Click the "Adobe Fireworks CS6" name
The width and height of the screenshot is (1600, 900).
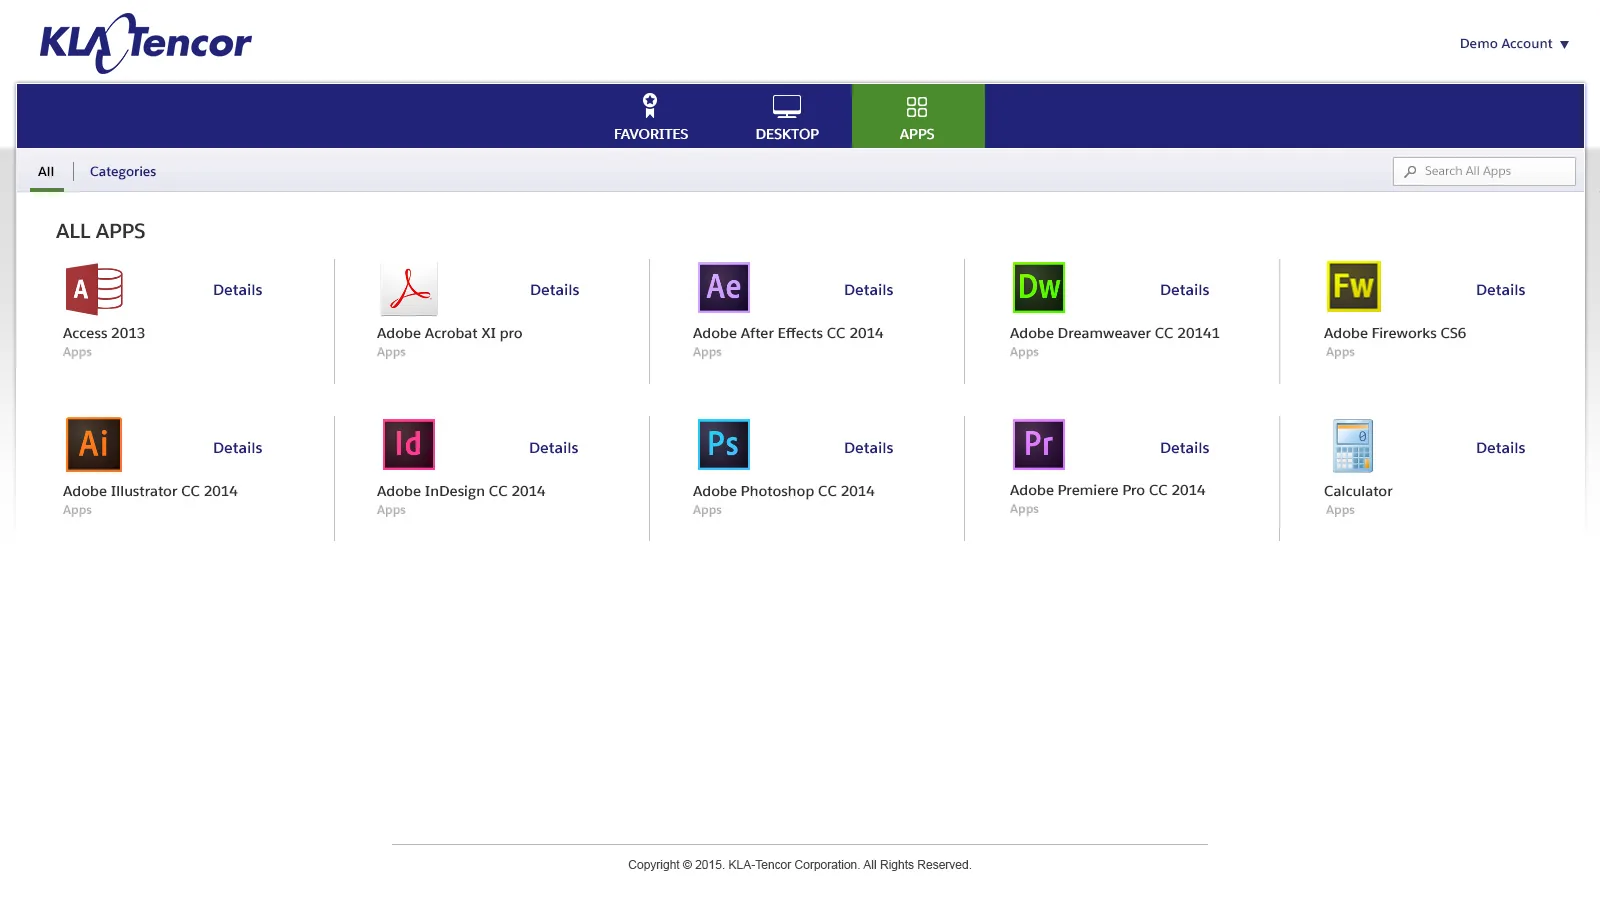(x=1395, y=333)
